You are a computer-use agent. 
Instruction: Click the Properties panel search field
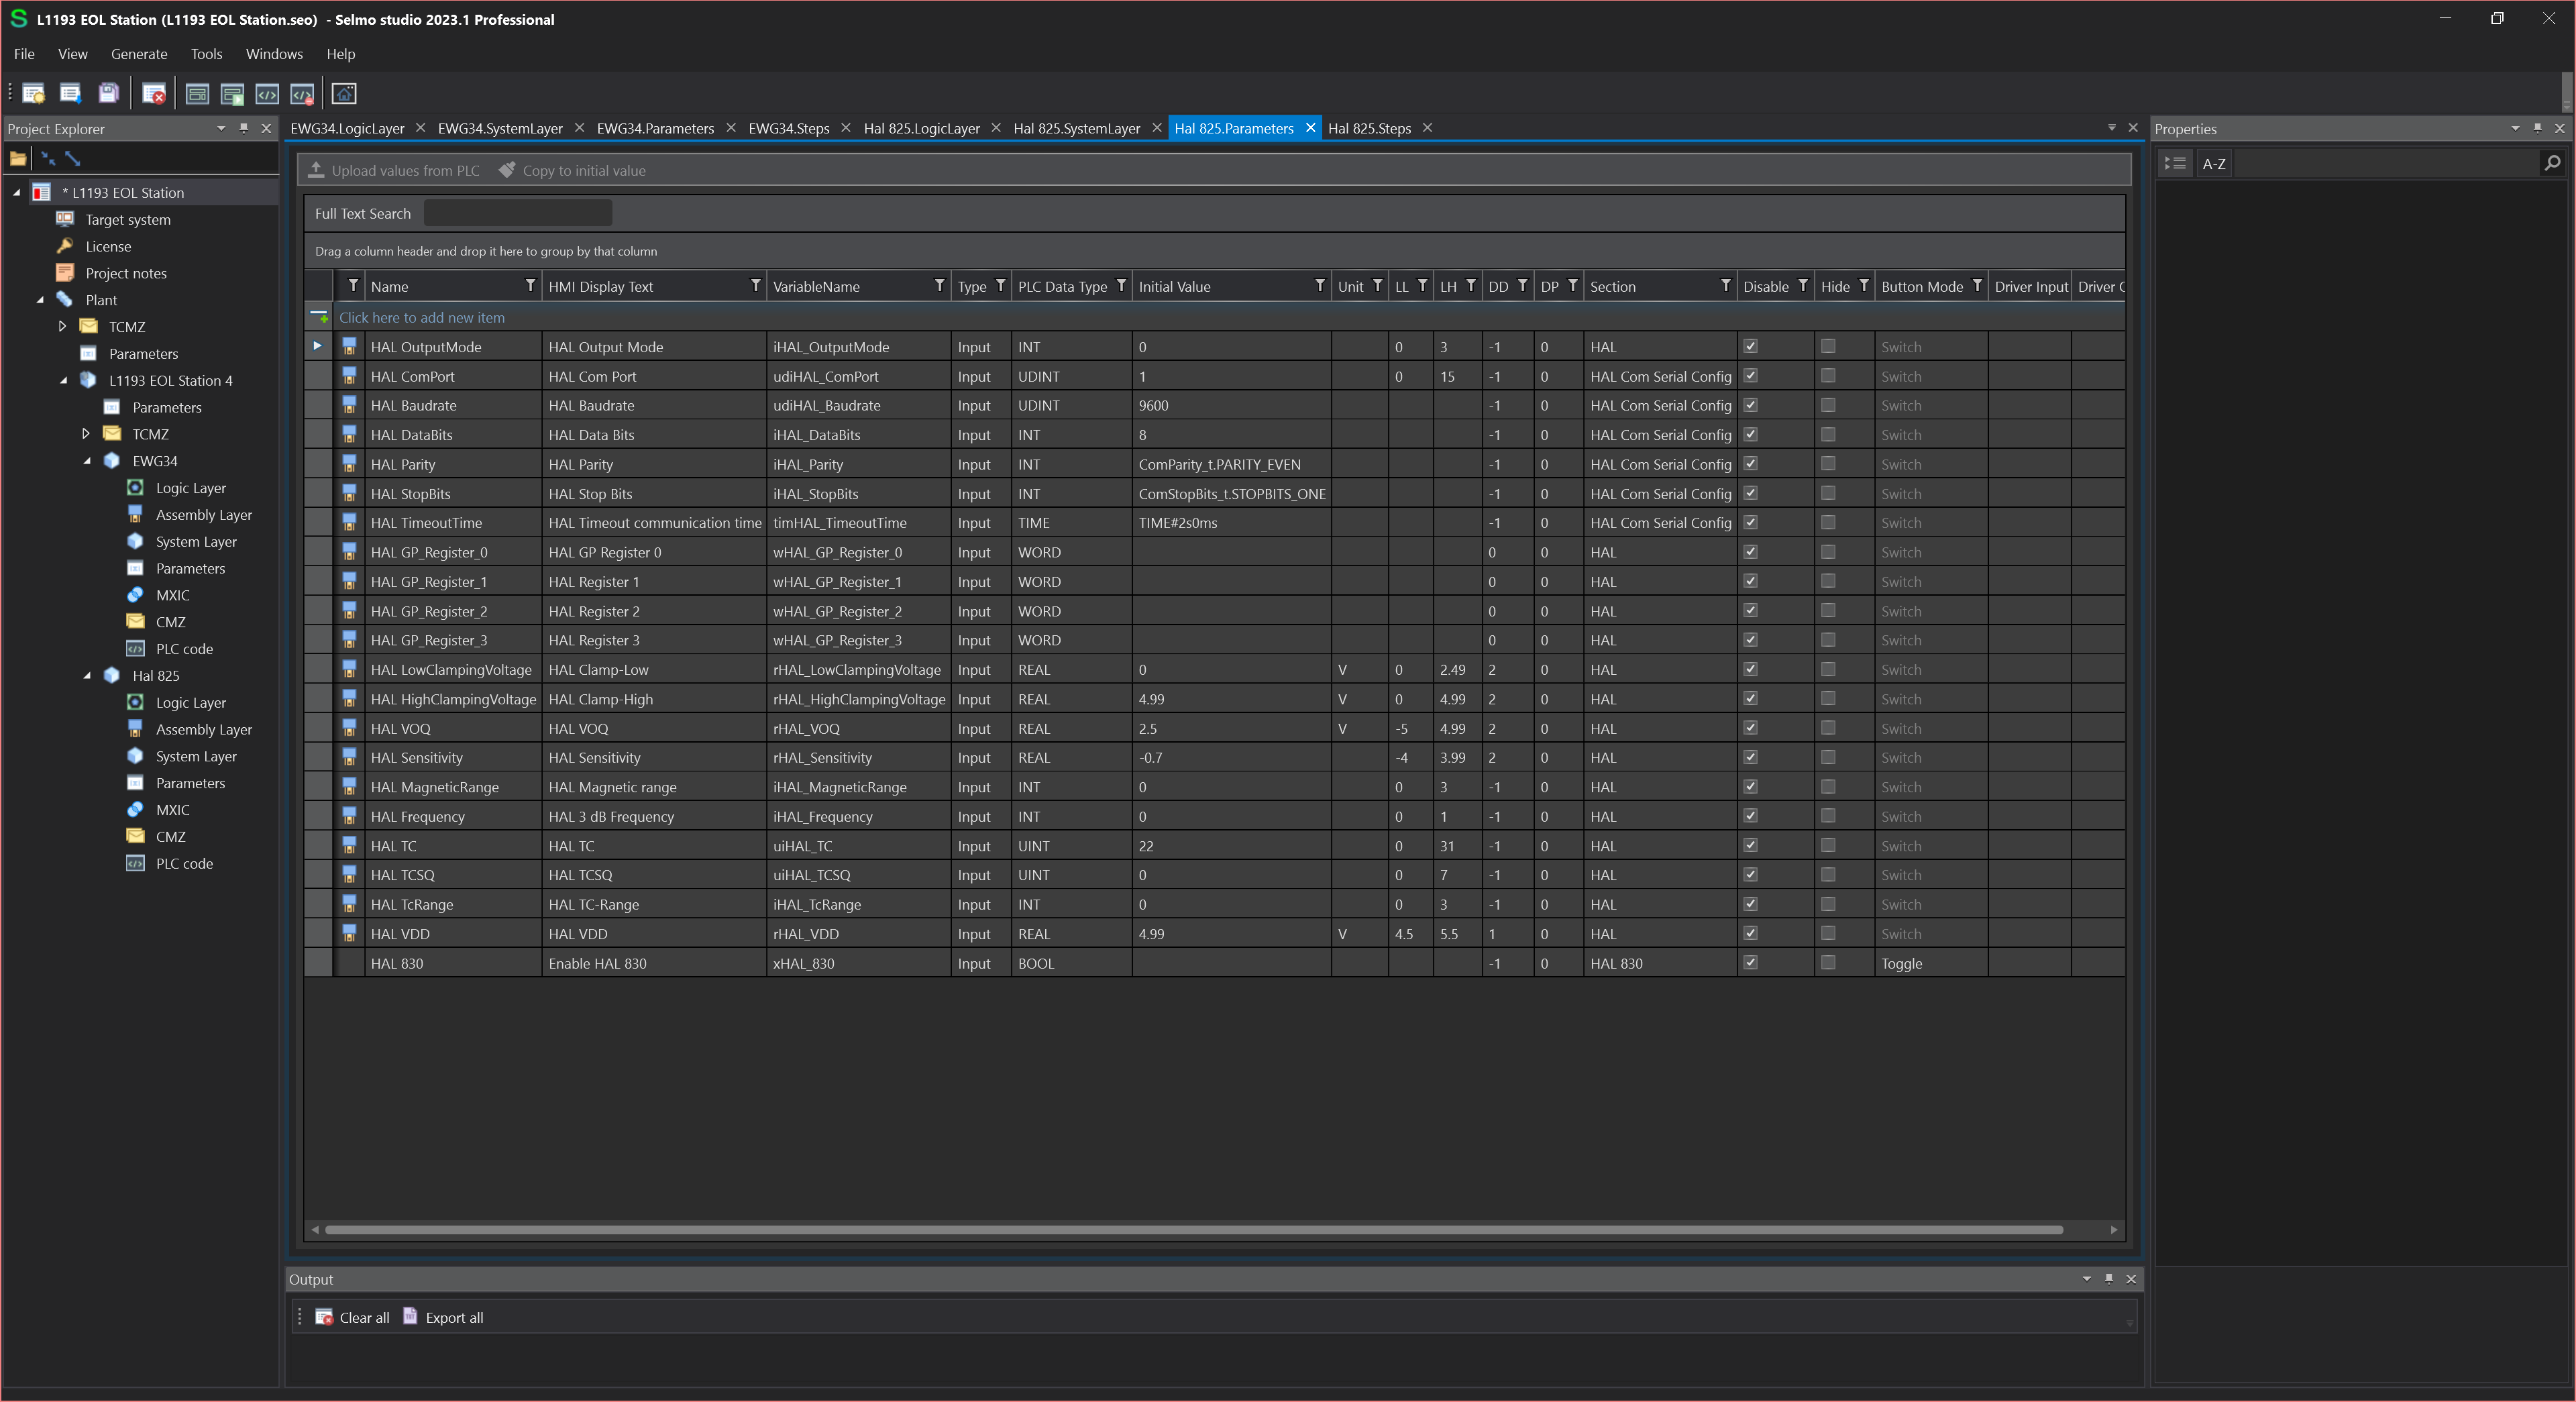[2386, 163]
